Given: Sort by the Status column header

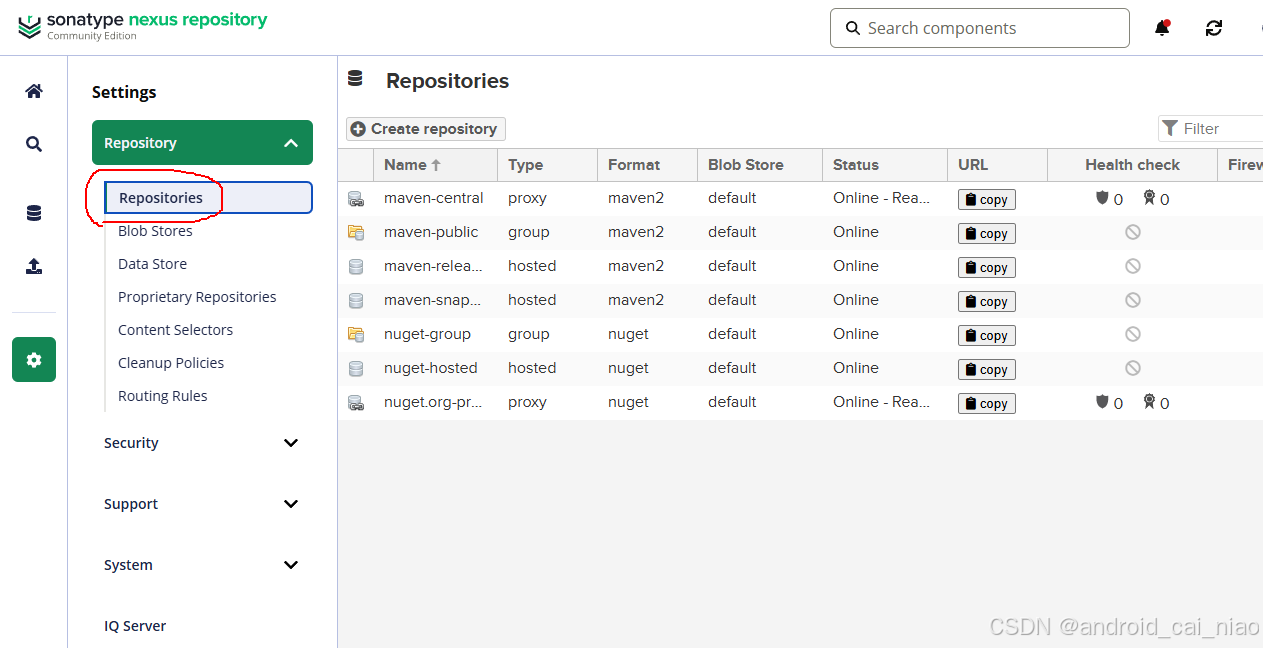Looking at the screenshot, I should (x=885, y=165).
